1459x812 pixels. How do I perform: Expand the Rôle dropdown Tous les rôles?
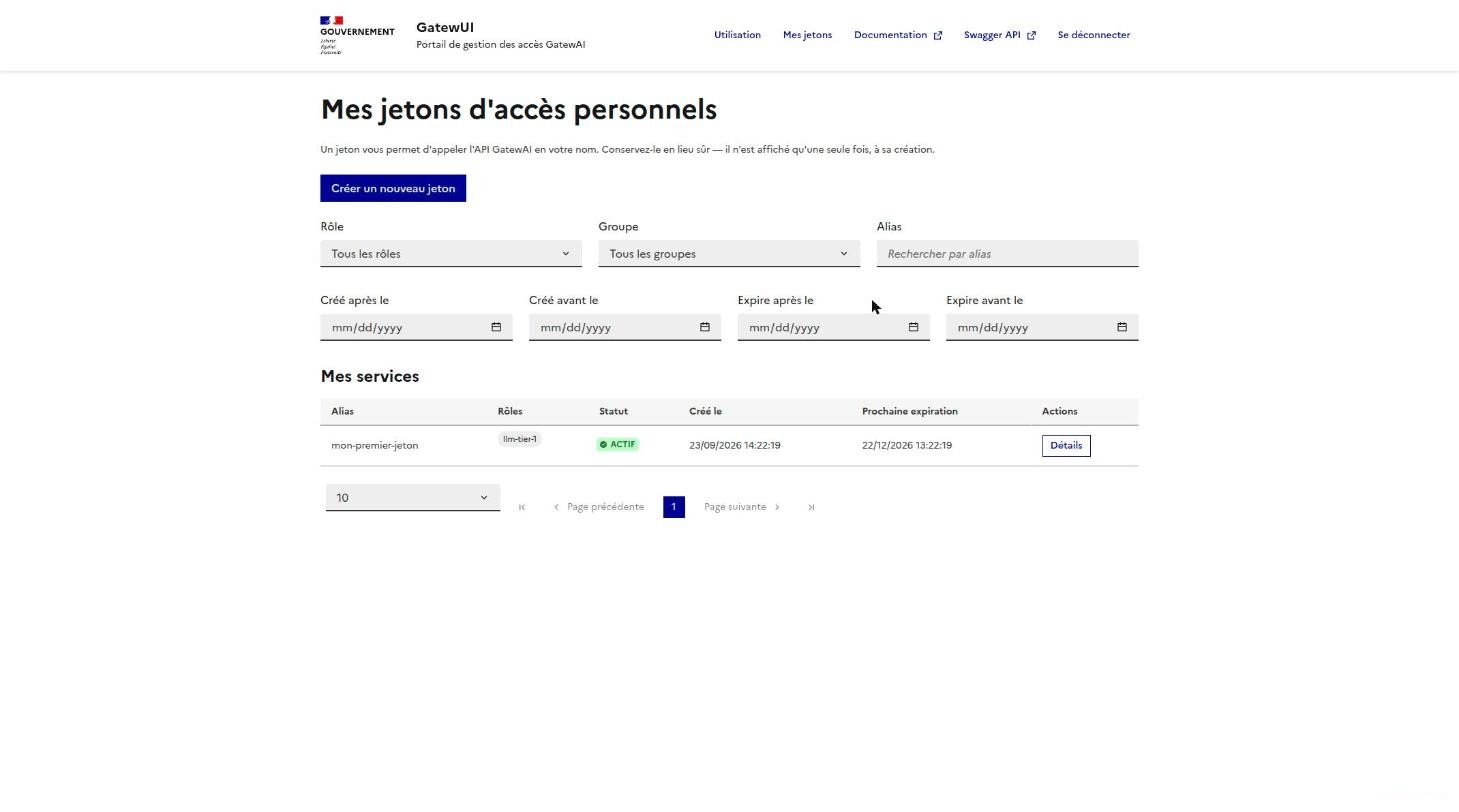(451, 254)
